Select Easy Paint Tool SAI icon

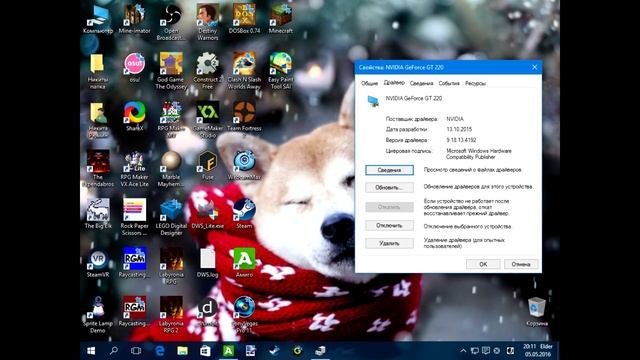coord(281,71)
